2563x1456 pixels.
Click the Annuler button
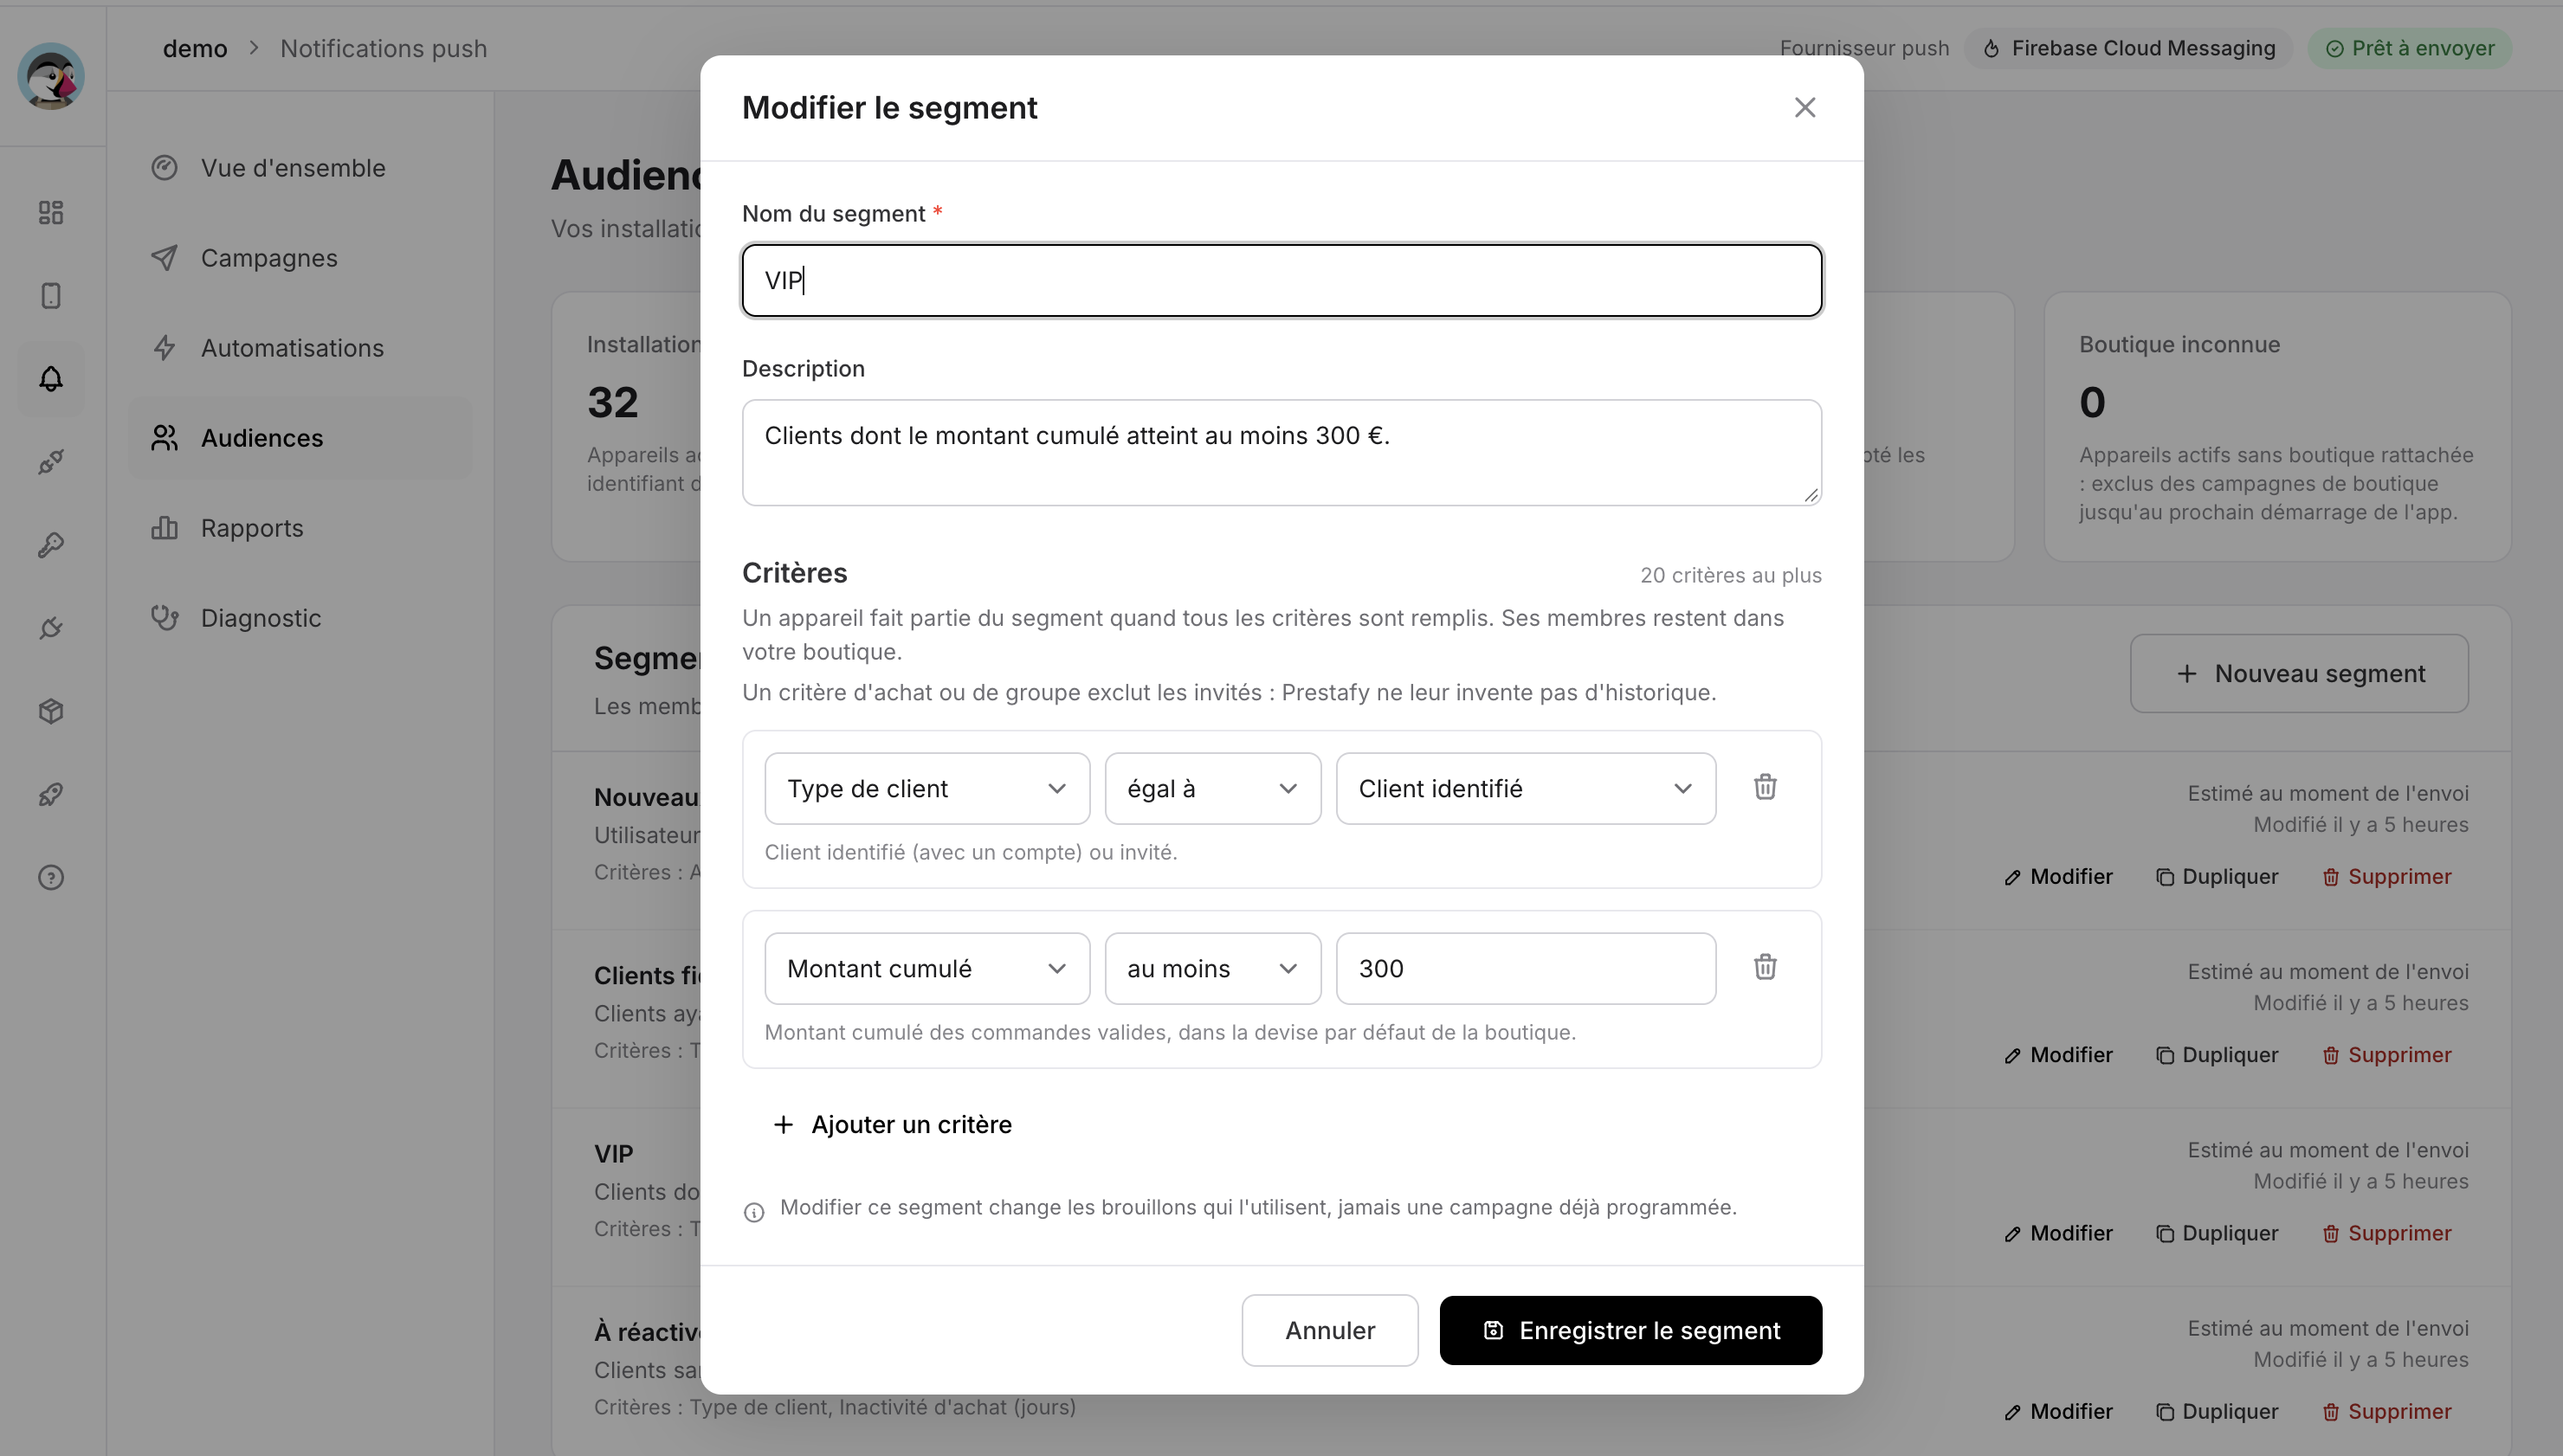(x=1329, y=1330)
